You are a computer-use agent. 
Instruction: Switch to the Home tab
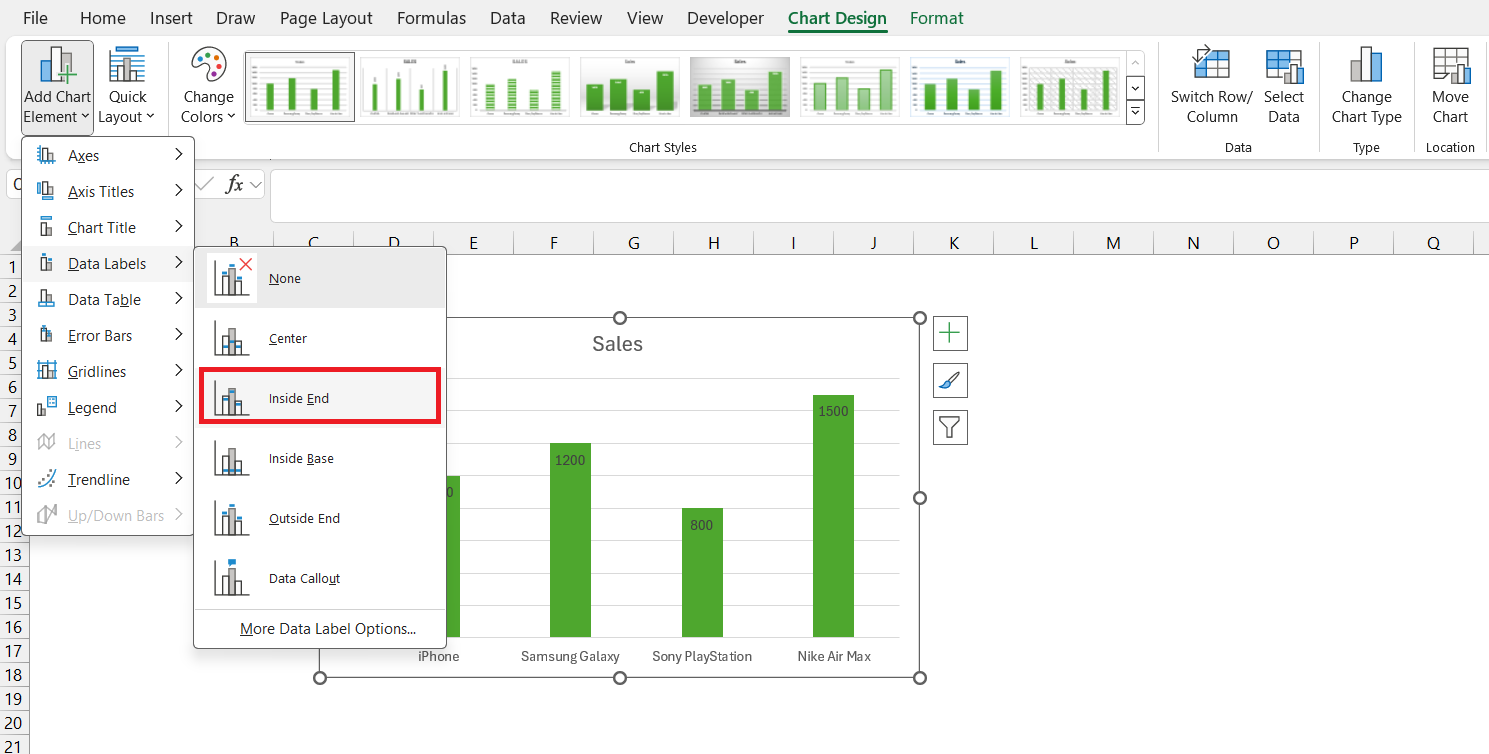click(103, 18)
